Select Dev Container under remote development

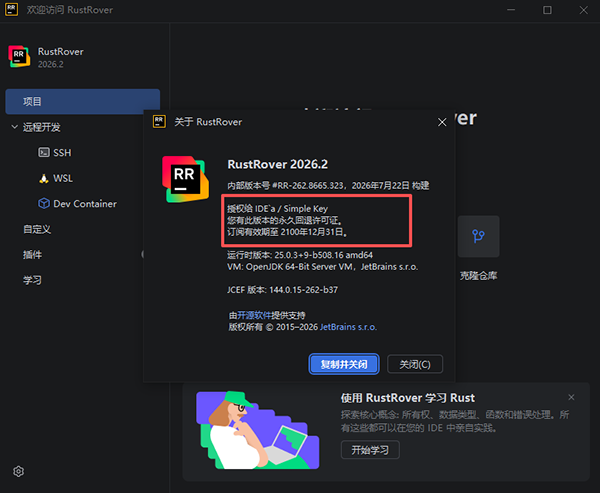click(x=85, y=204)
